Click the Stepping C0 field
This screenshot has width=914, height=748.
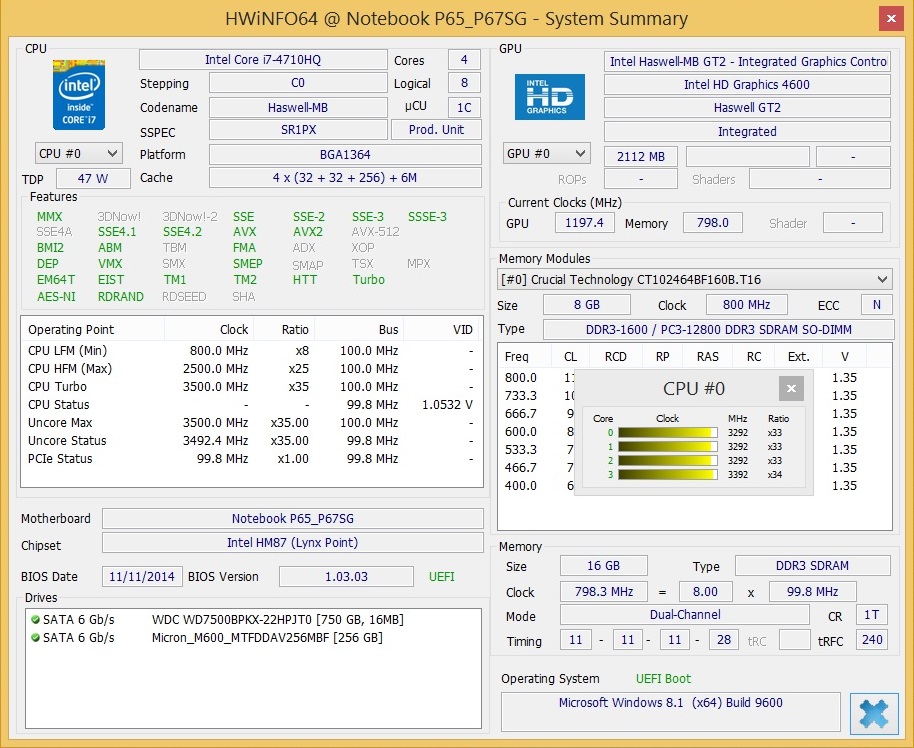(x=298, y=83)
